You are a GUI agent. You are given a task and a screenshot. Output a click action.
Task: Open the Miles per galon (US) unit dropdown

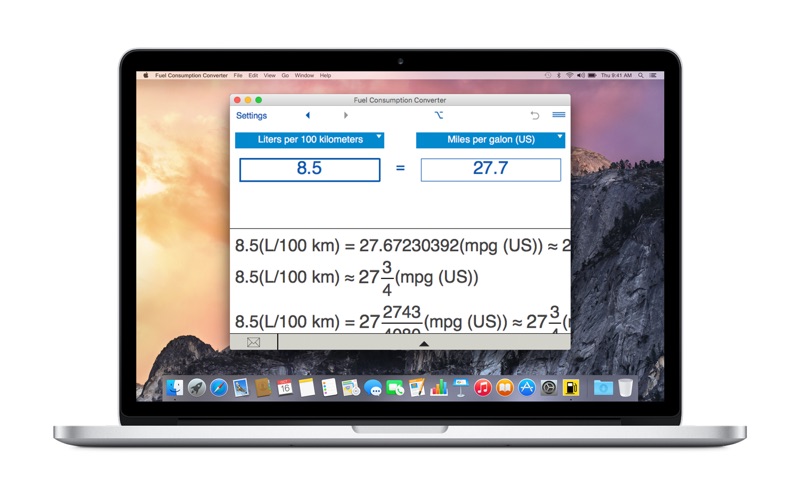pyautogui.click(x=491, y=140)
